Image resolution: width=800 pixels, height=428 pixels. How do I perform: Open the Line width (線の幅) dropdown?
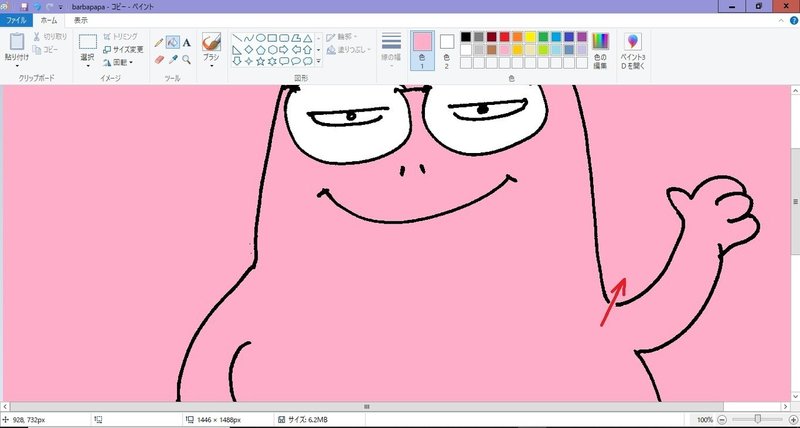[391, 50]
